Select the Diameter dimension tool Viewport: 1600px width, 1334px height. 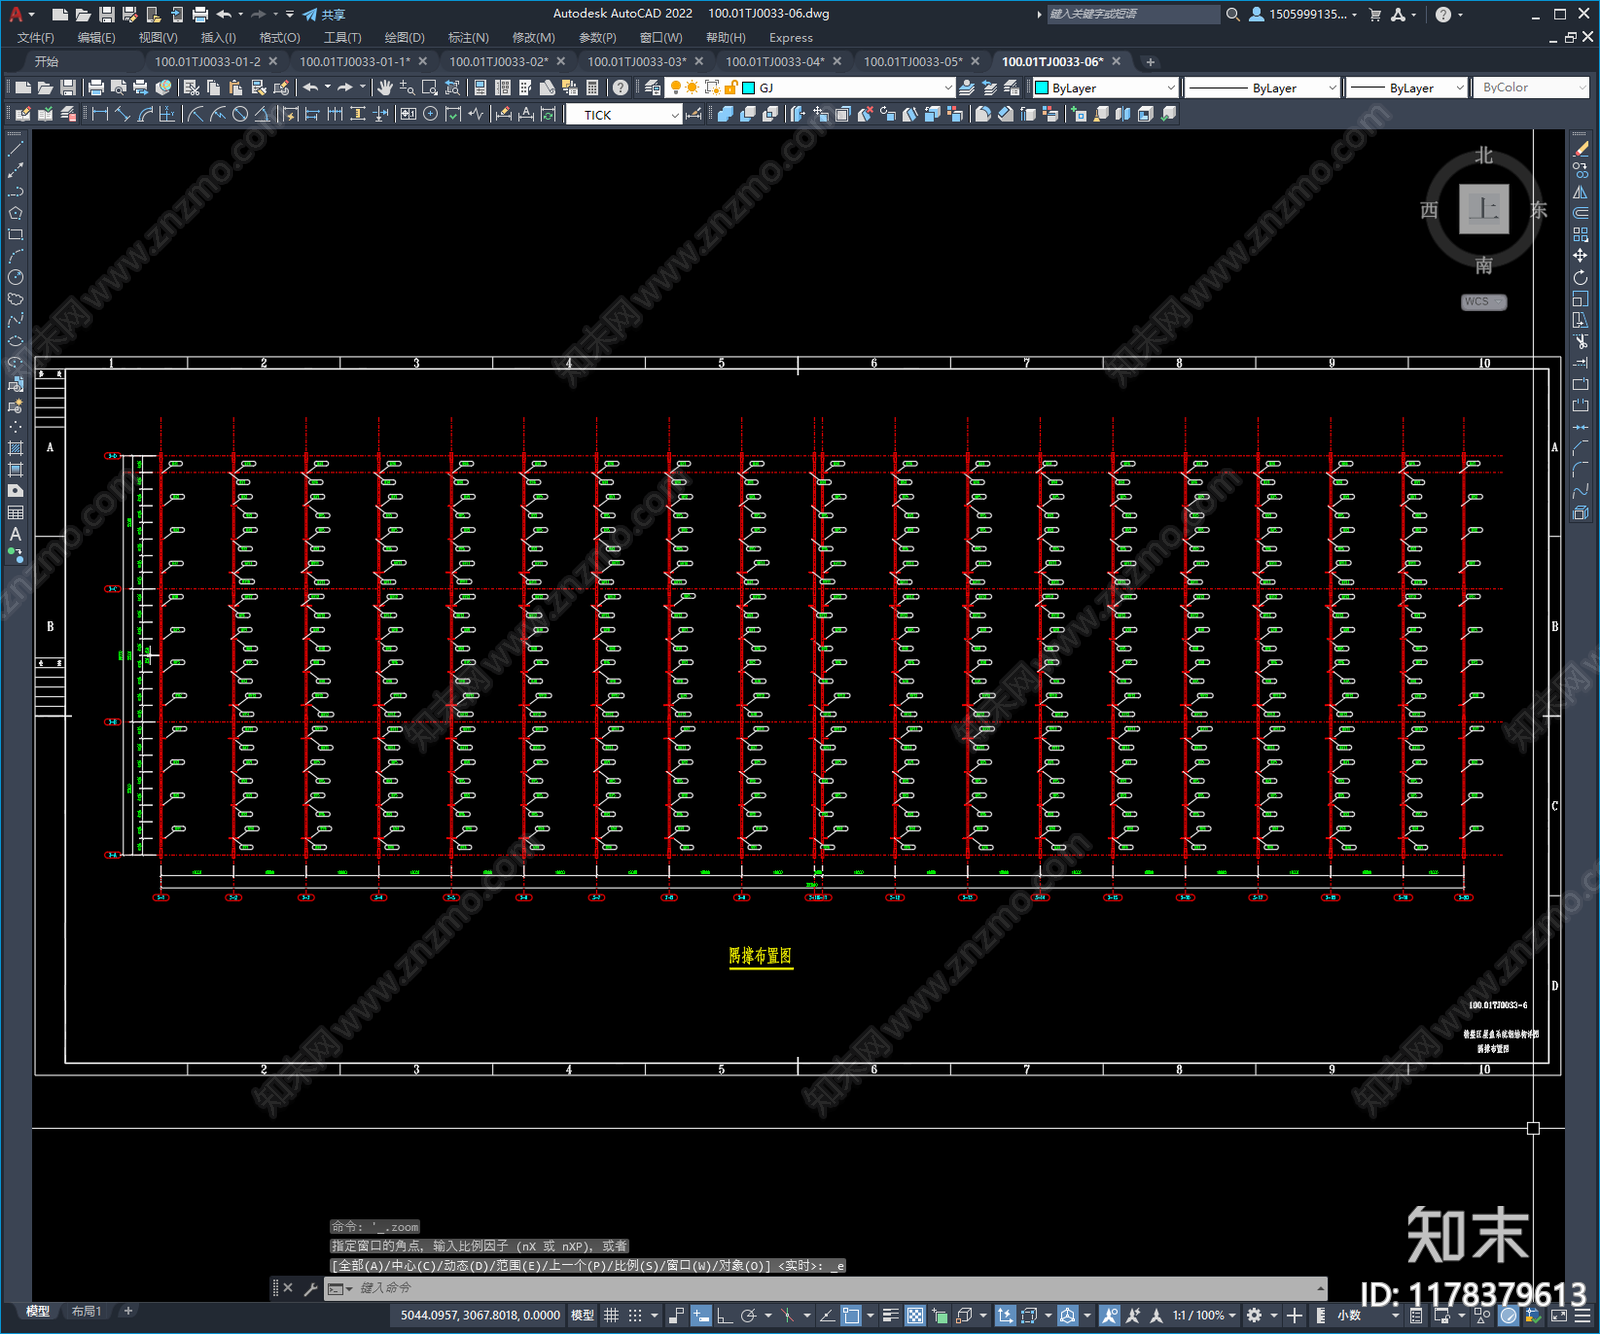[240, 115]
